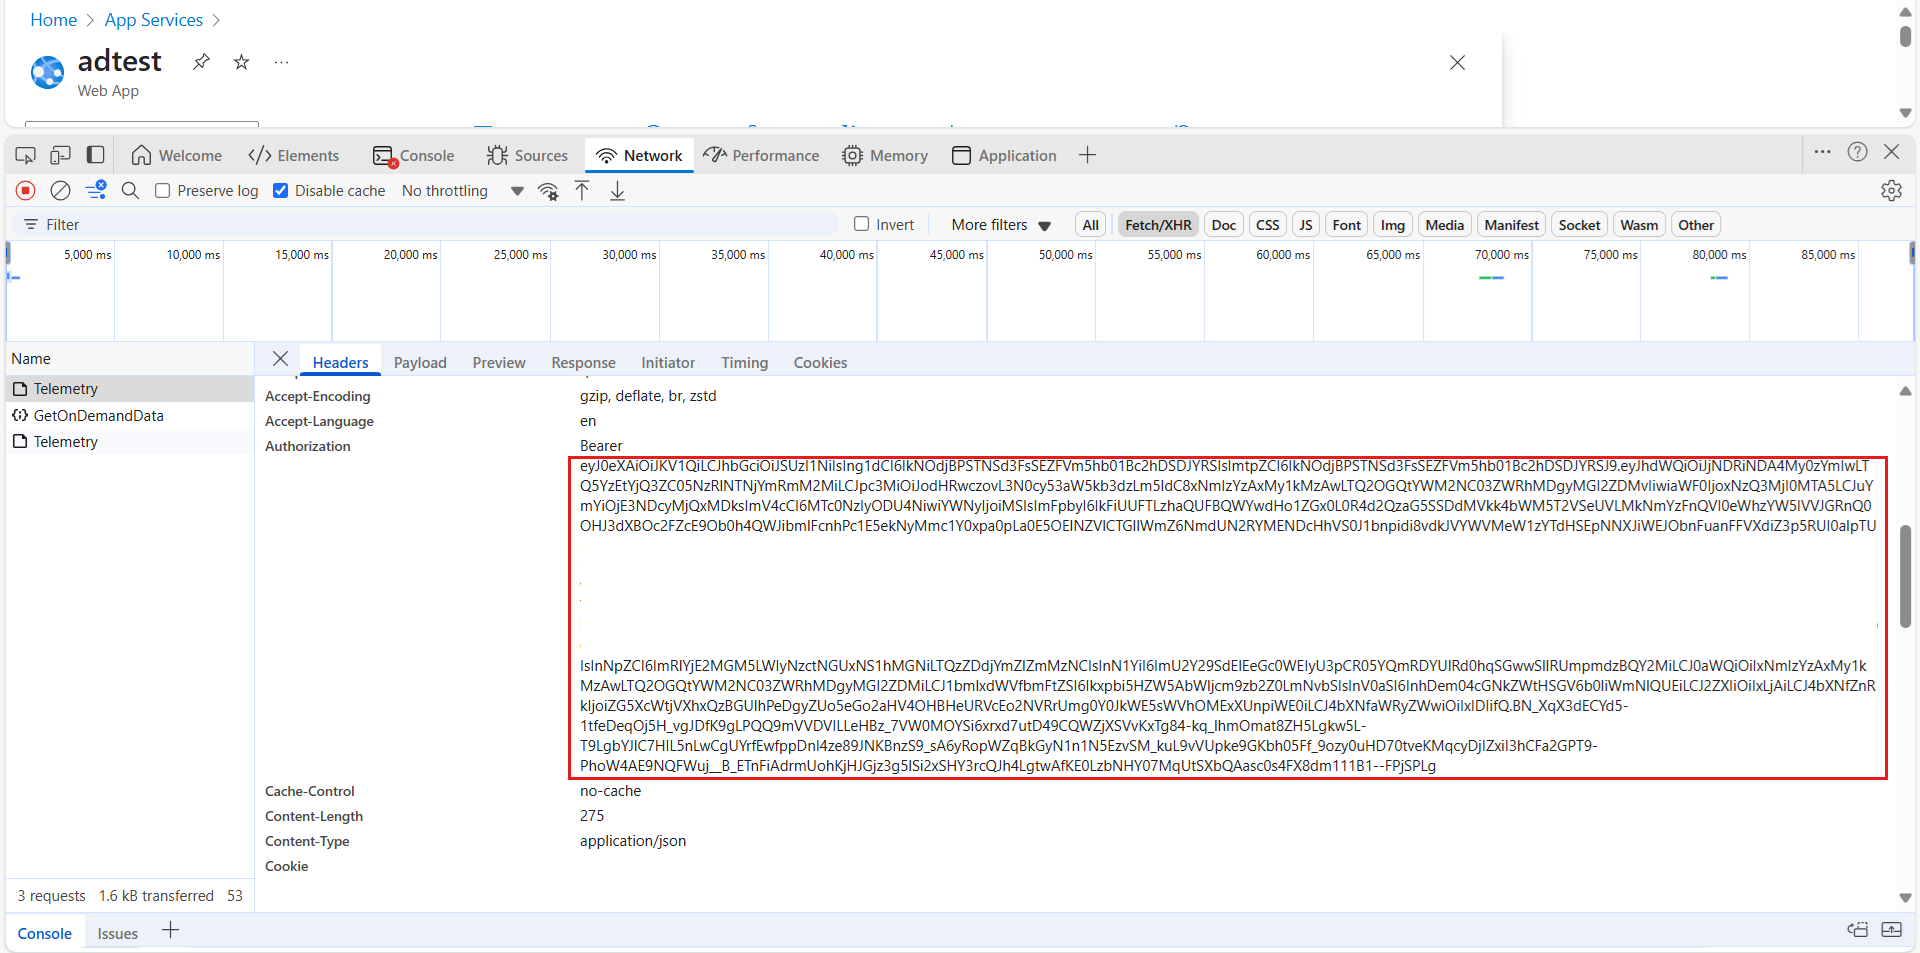This screenshot has width=1920, height=953.
Task: Toggle the CSS filter
Action: tap(1267, 225)
